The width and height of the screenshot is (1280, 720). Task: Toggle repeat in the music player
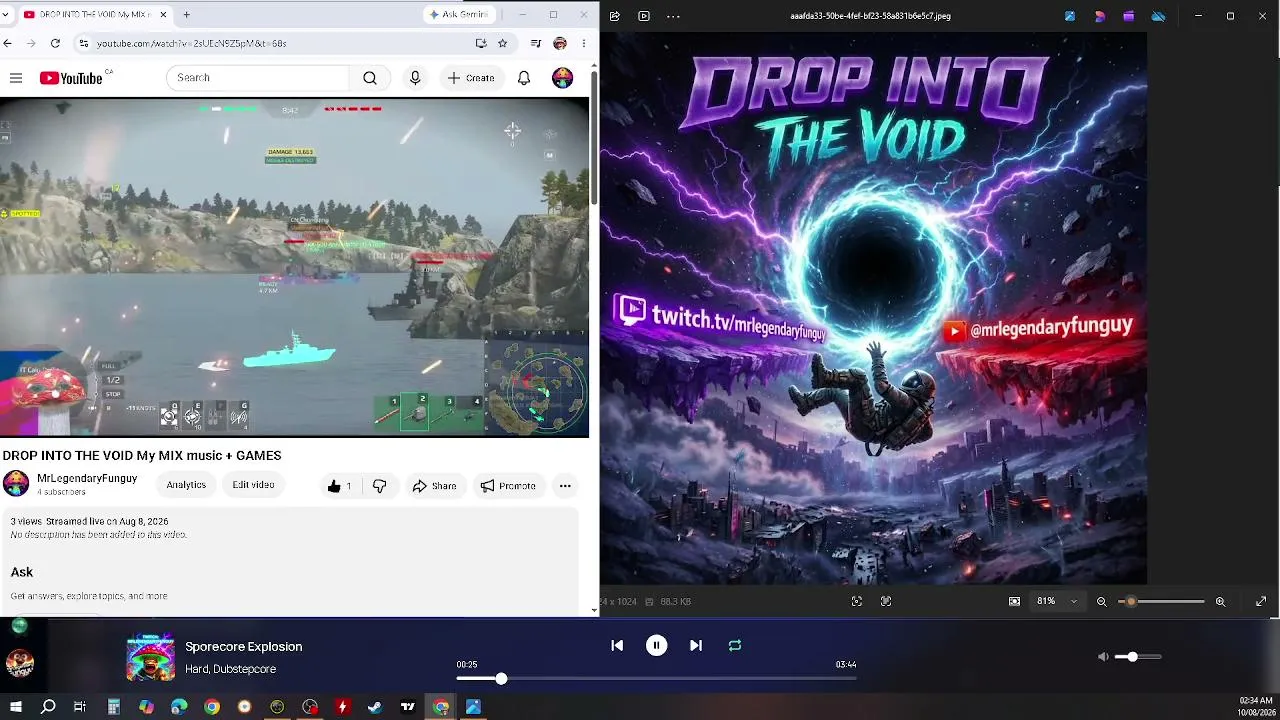click(735, 646)
